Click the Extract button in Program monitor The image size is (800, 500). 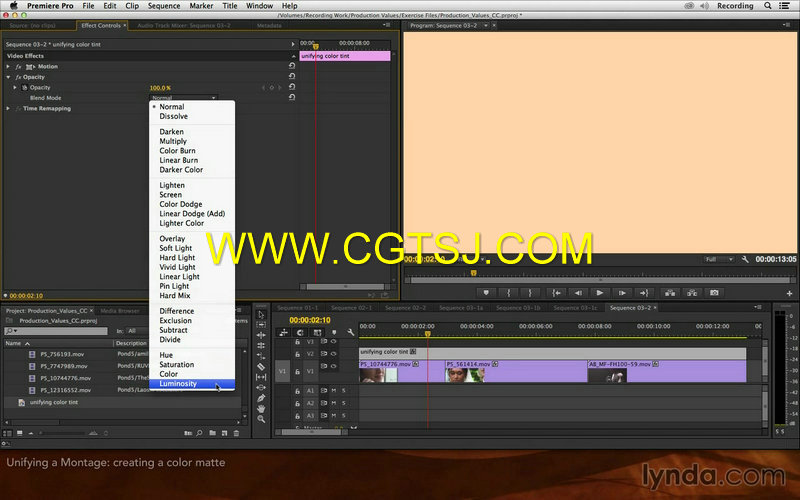(x=692, y=293)
